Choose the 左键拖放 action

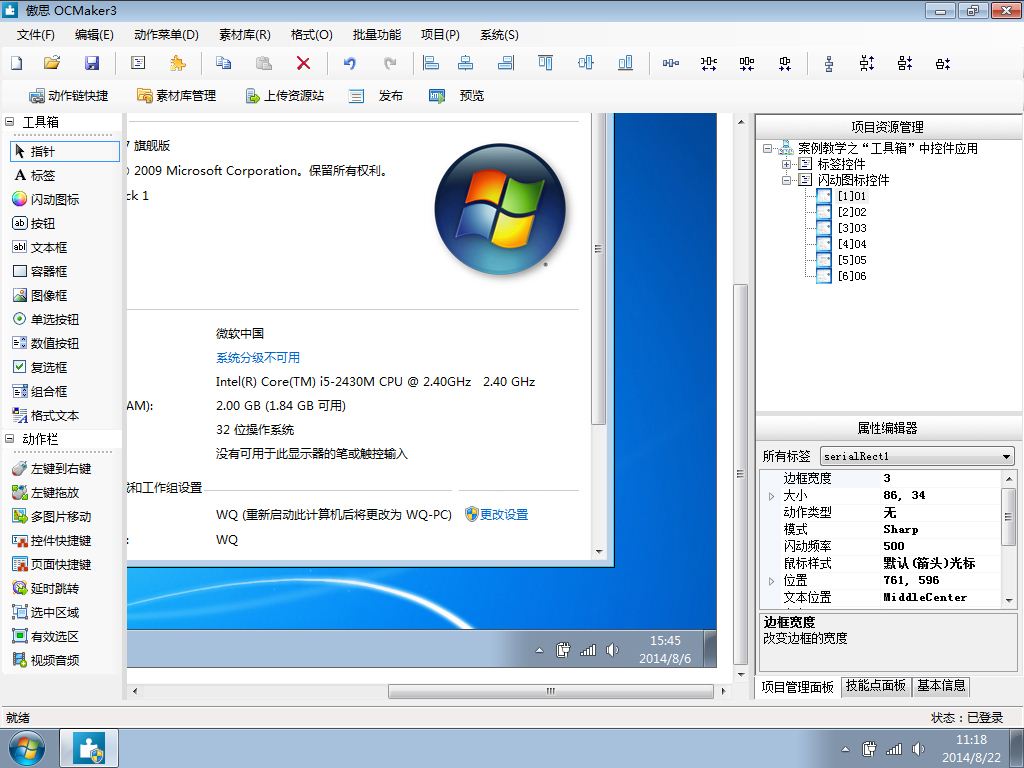coord(46,492)
